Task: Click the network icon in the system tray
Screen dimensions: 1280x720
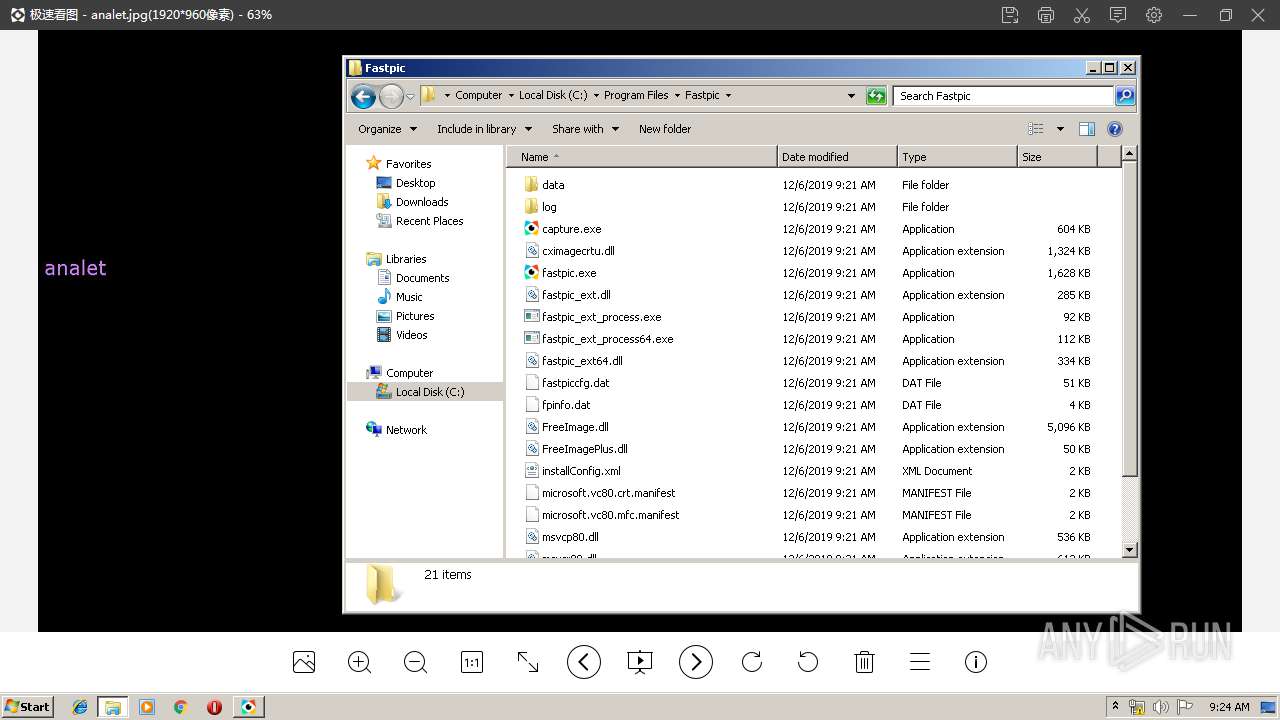Action: [x=1137, y=707]
